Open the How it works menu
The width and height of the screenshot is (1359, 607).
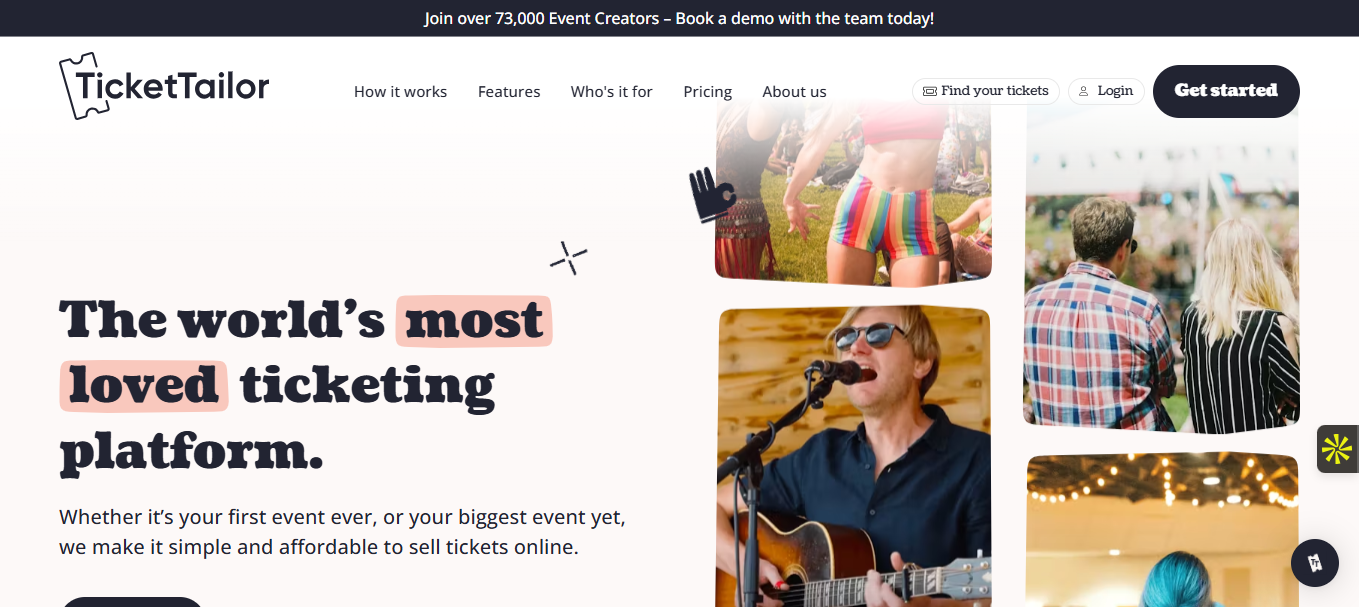tap(400, 92)
